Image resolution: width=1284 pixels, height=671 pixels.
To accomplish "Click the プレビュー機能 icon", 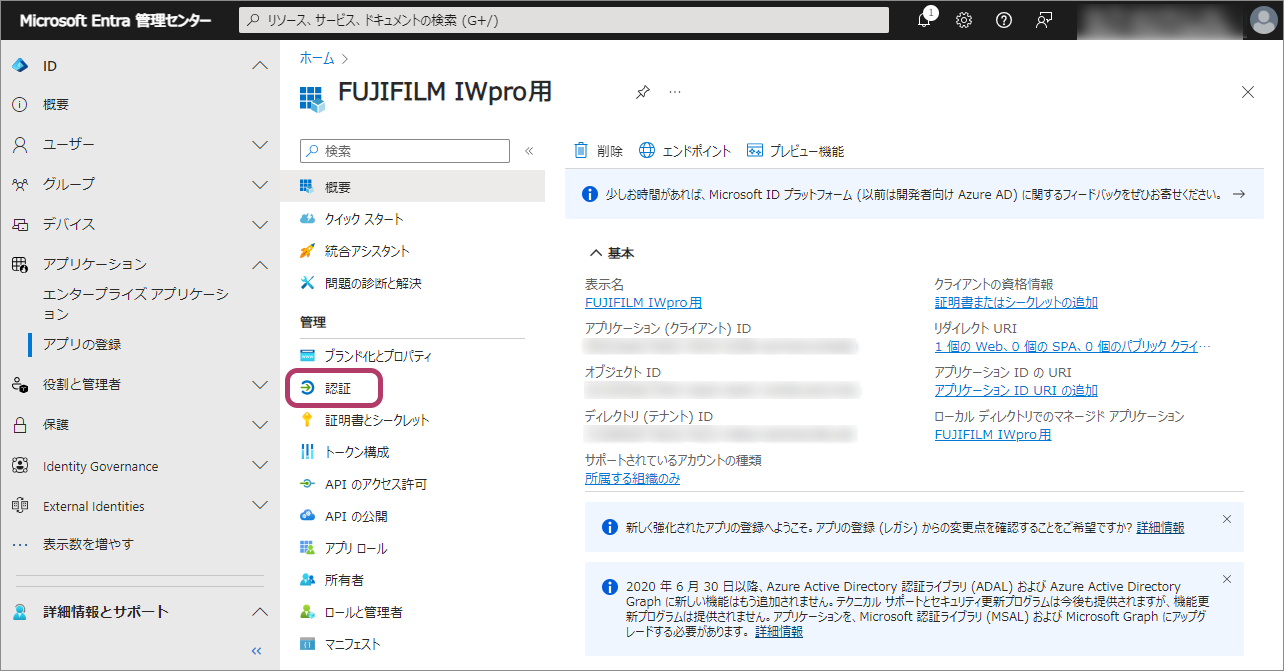I will [x=755, y=151].
